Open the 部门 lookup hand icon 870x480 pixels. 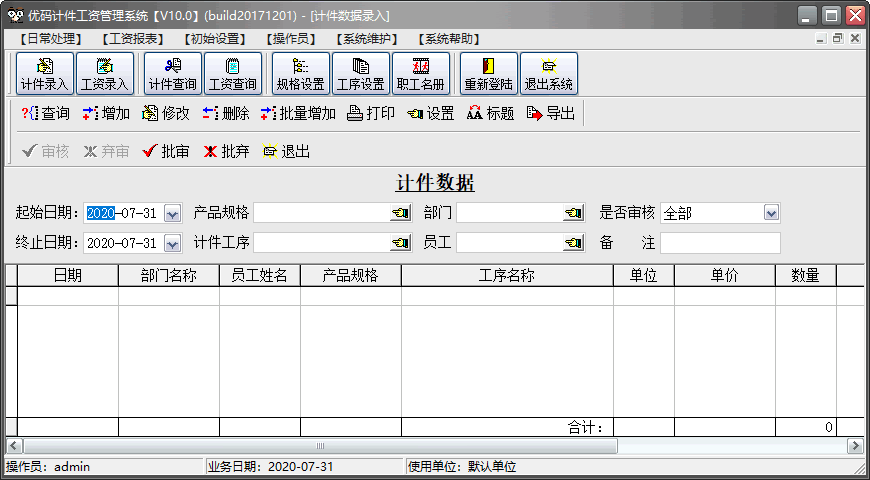pos(574,213)
